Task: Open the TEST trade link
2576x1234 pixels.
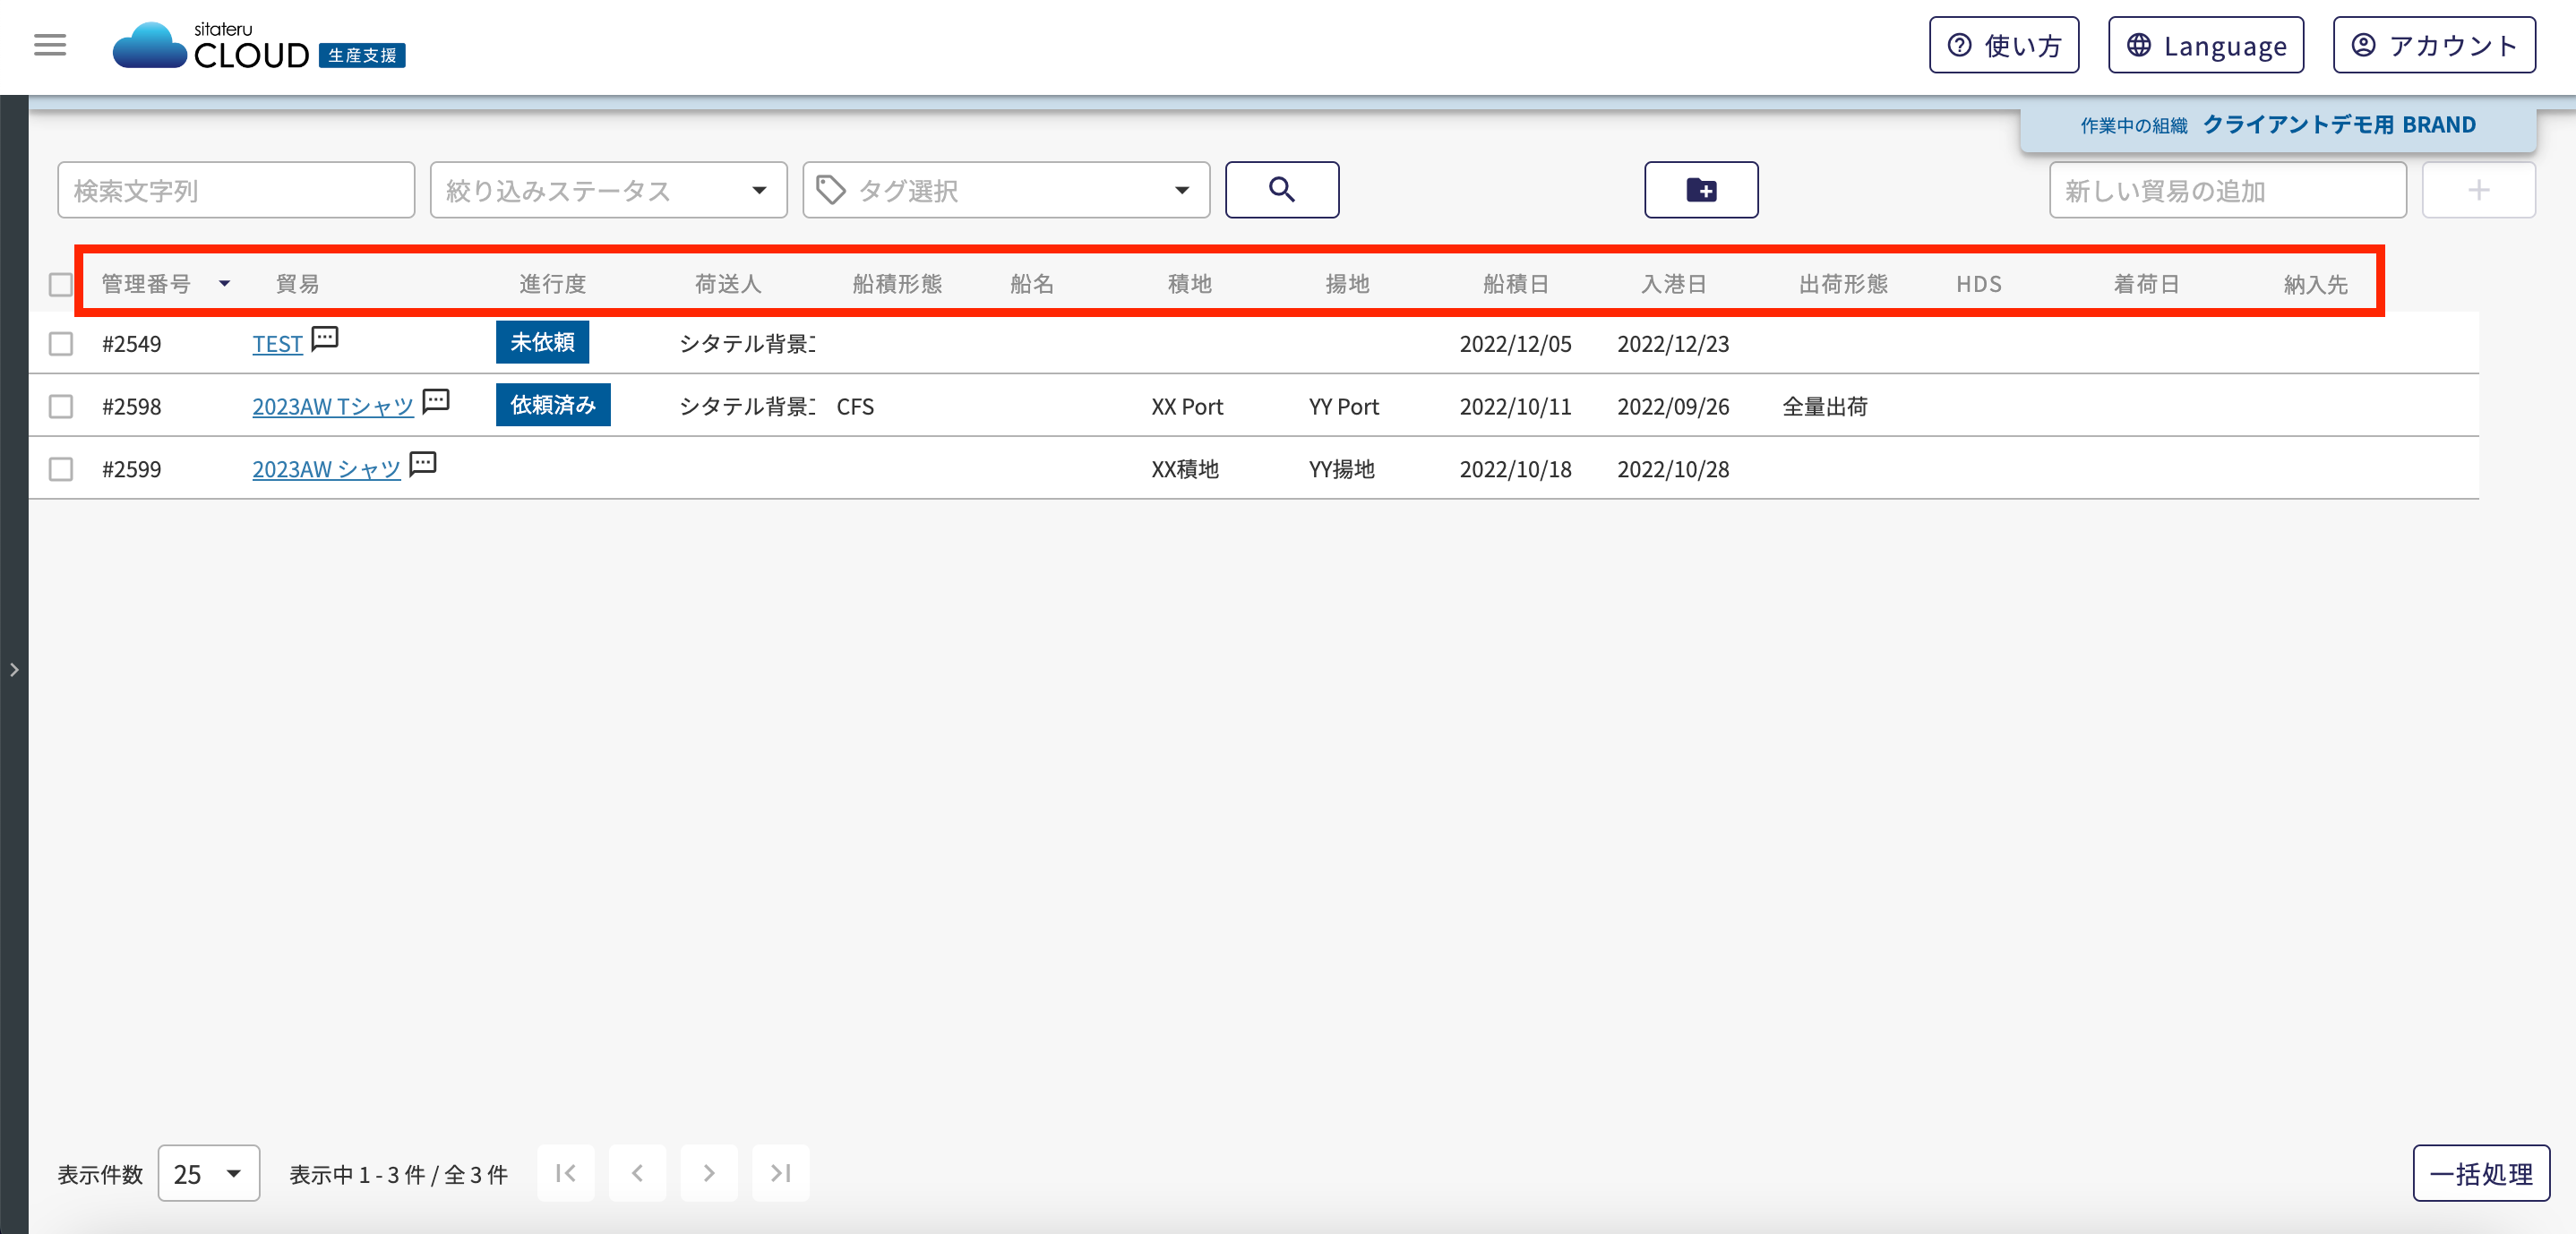Action: point(277,344)
